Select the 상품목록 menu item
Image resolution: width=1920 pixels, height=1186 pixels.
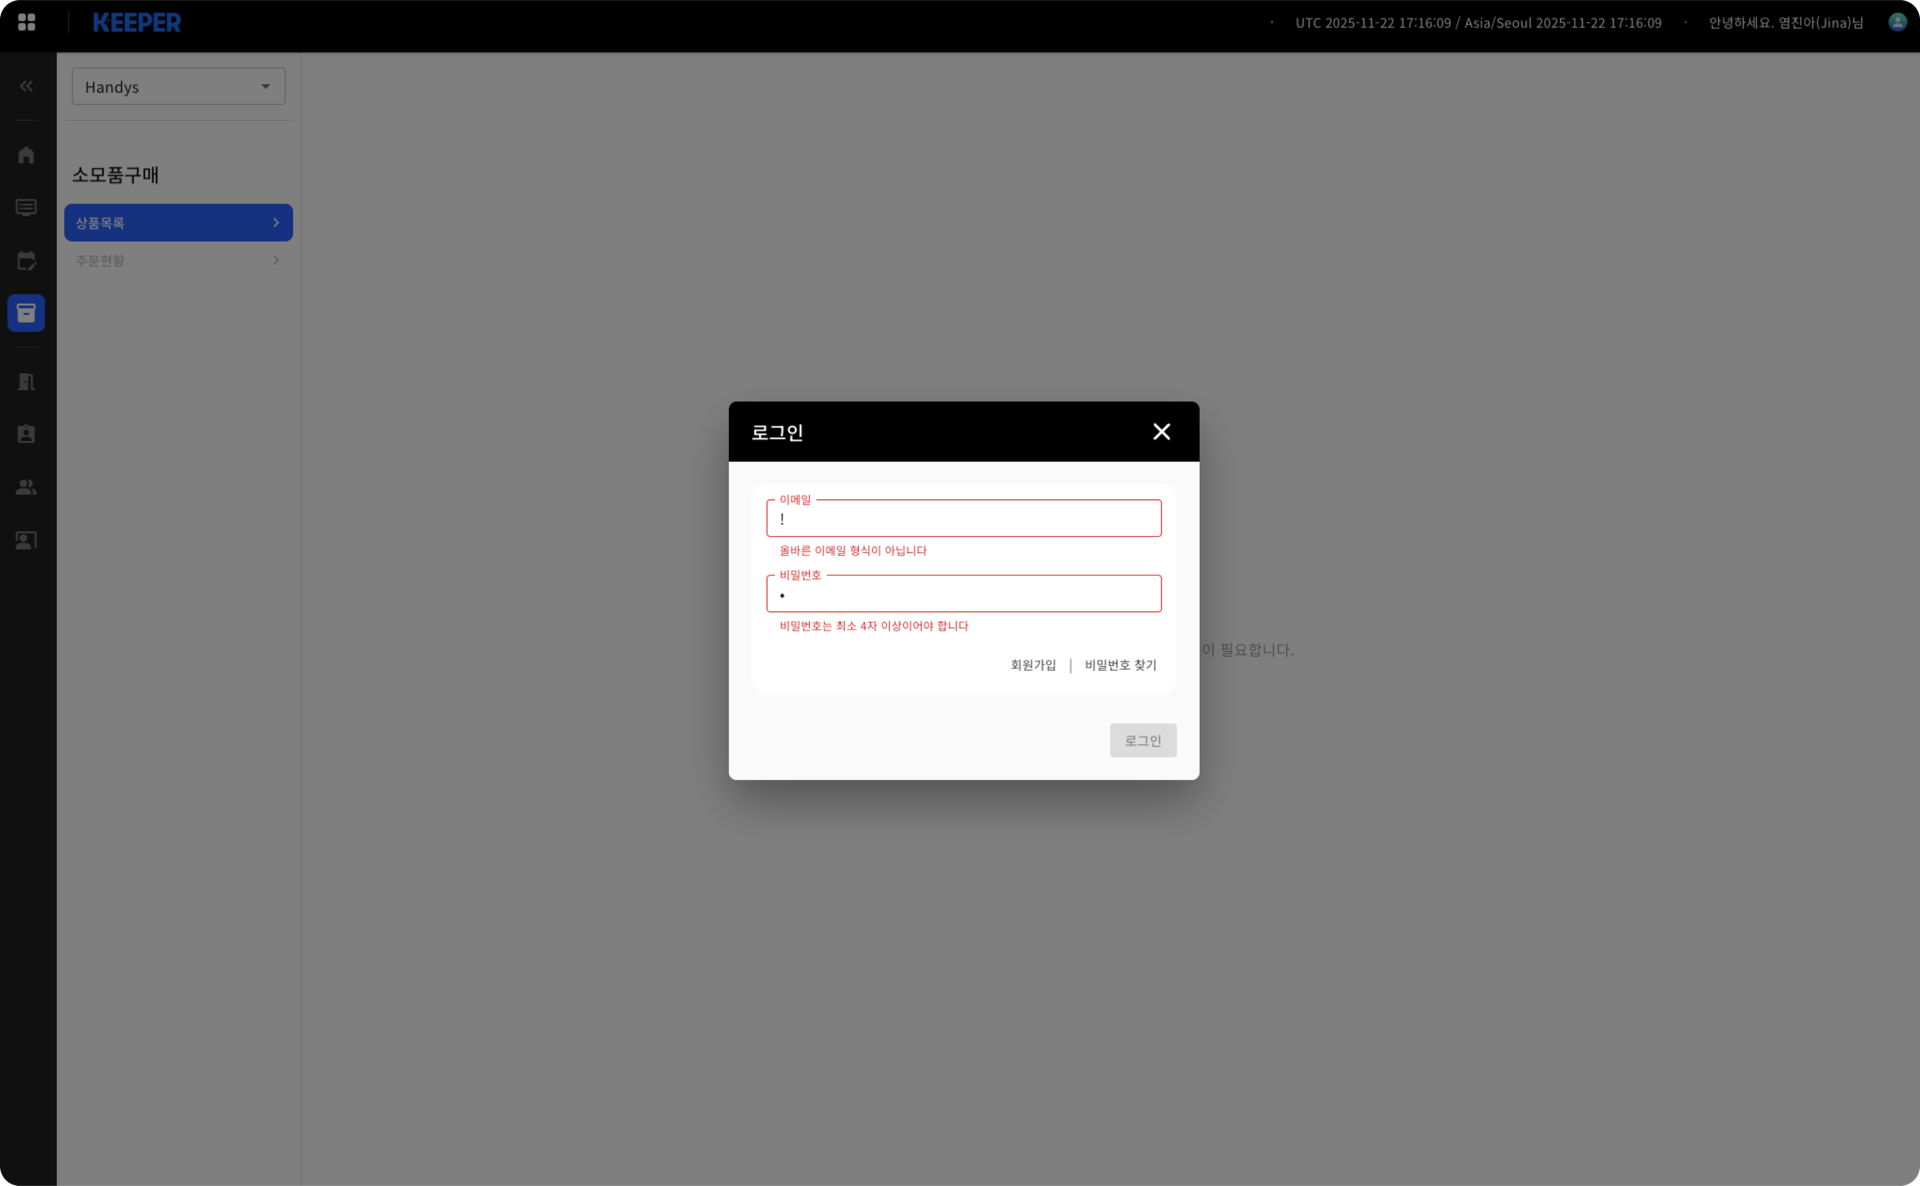pyautogui.click(x=178, y=222)
